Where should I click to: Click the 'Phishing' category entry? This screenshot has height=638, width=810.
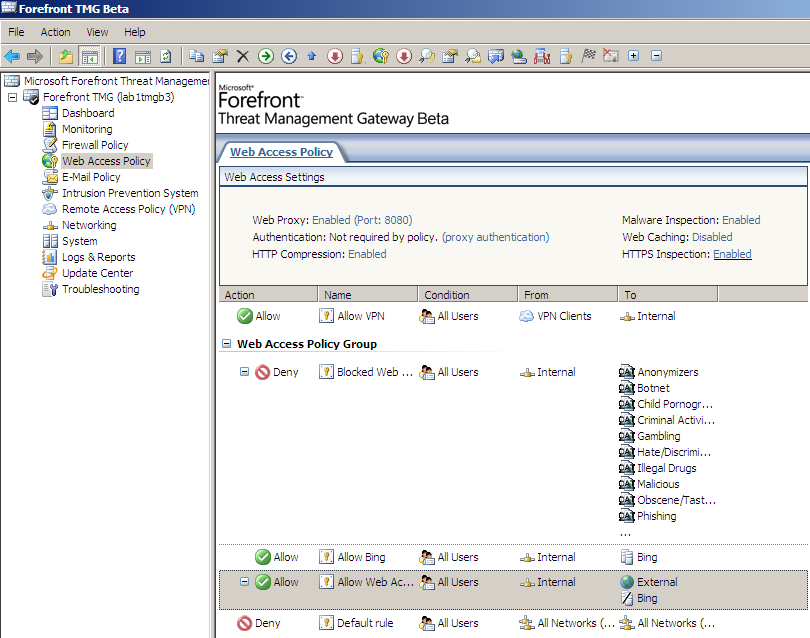click(x=657, y=516)
